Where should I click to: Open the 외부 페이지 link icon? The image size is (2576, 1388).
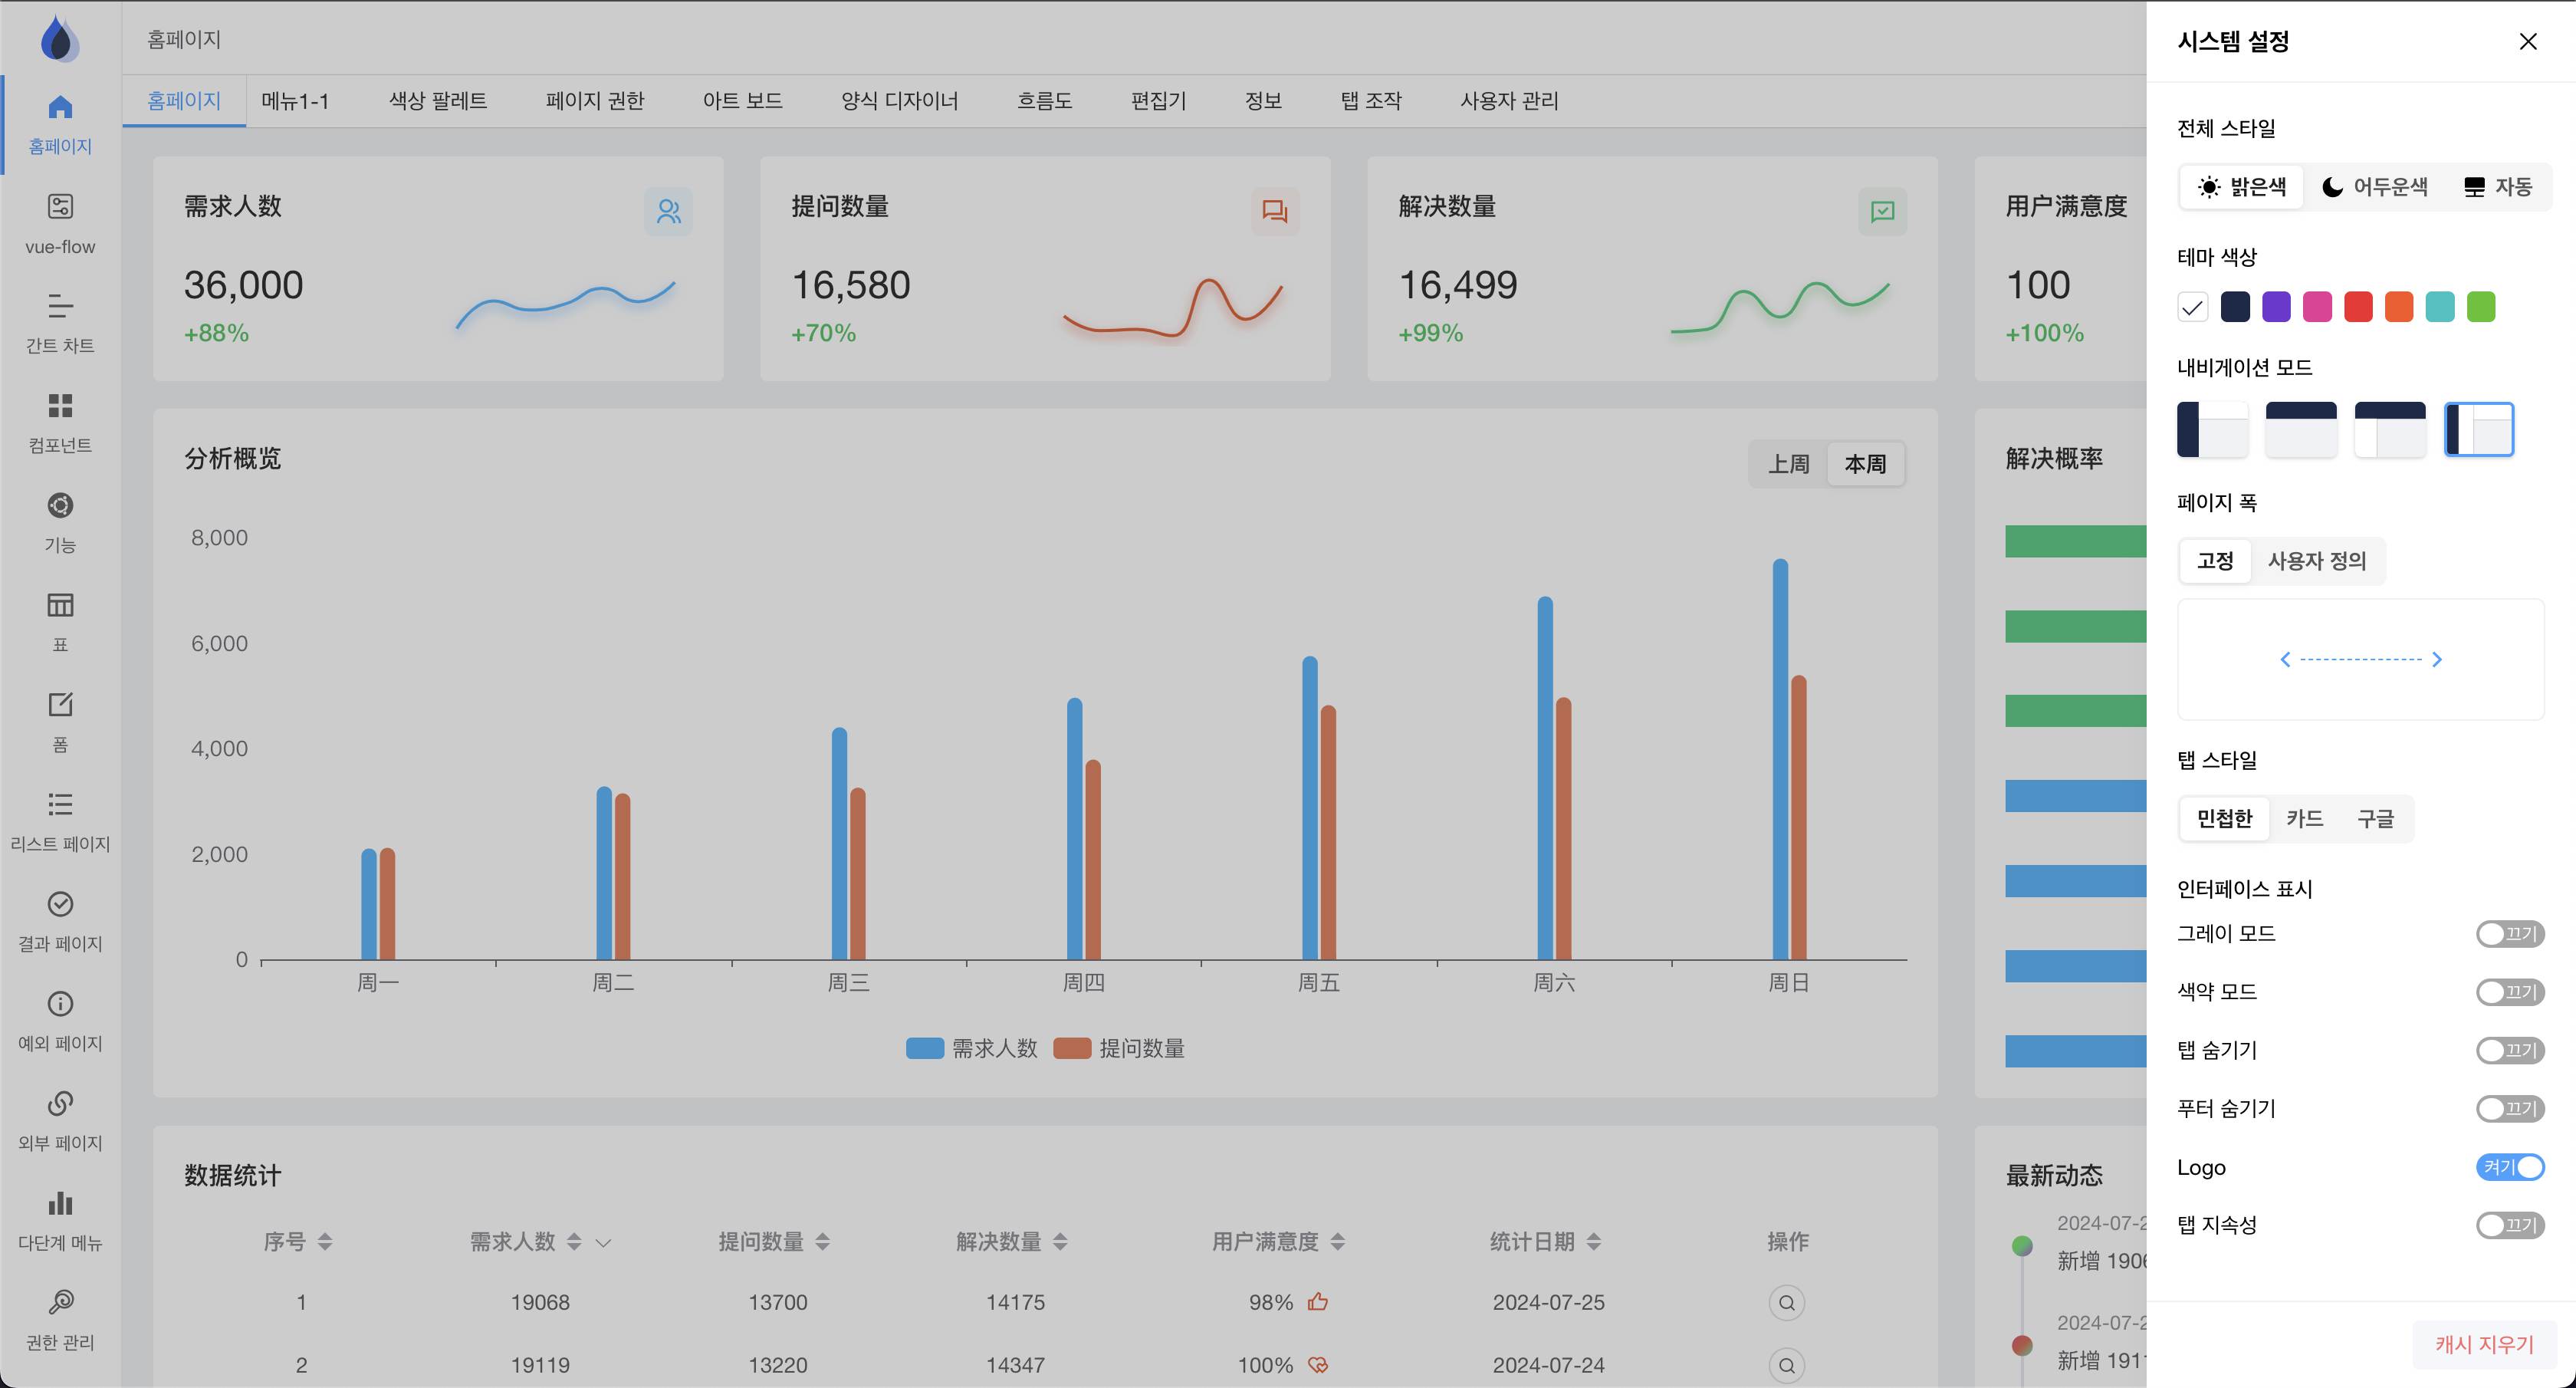click(x=60, y=1104)
